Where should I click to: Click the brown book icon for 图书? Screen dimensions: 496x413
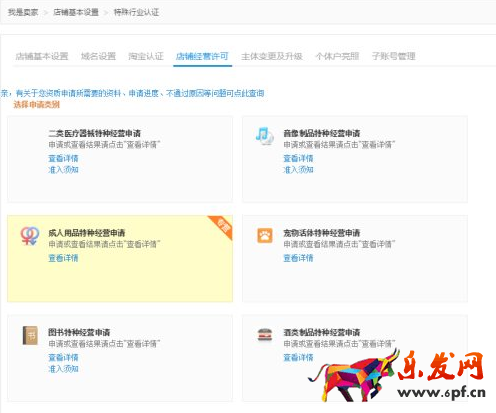[30, 335]
